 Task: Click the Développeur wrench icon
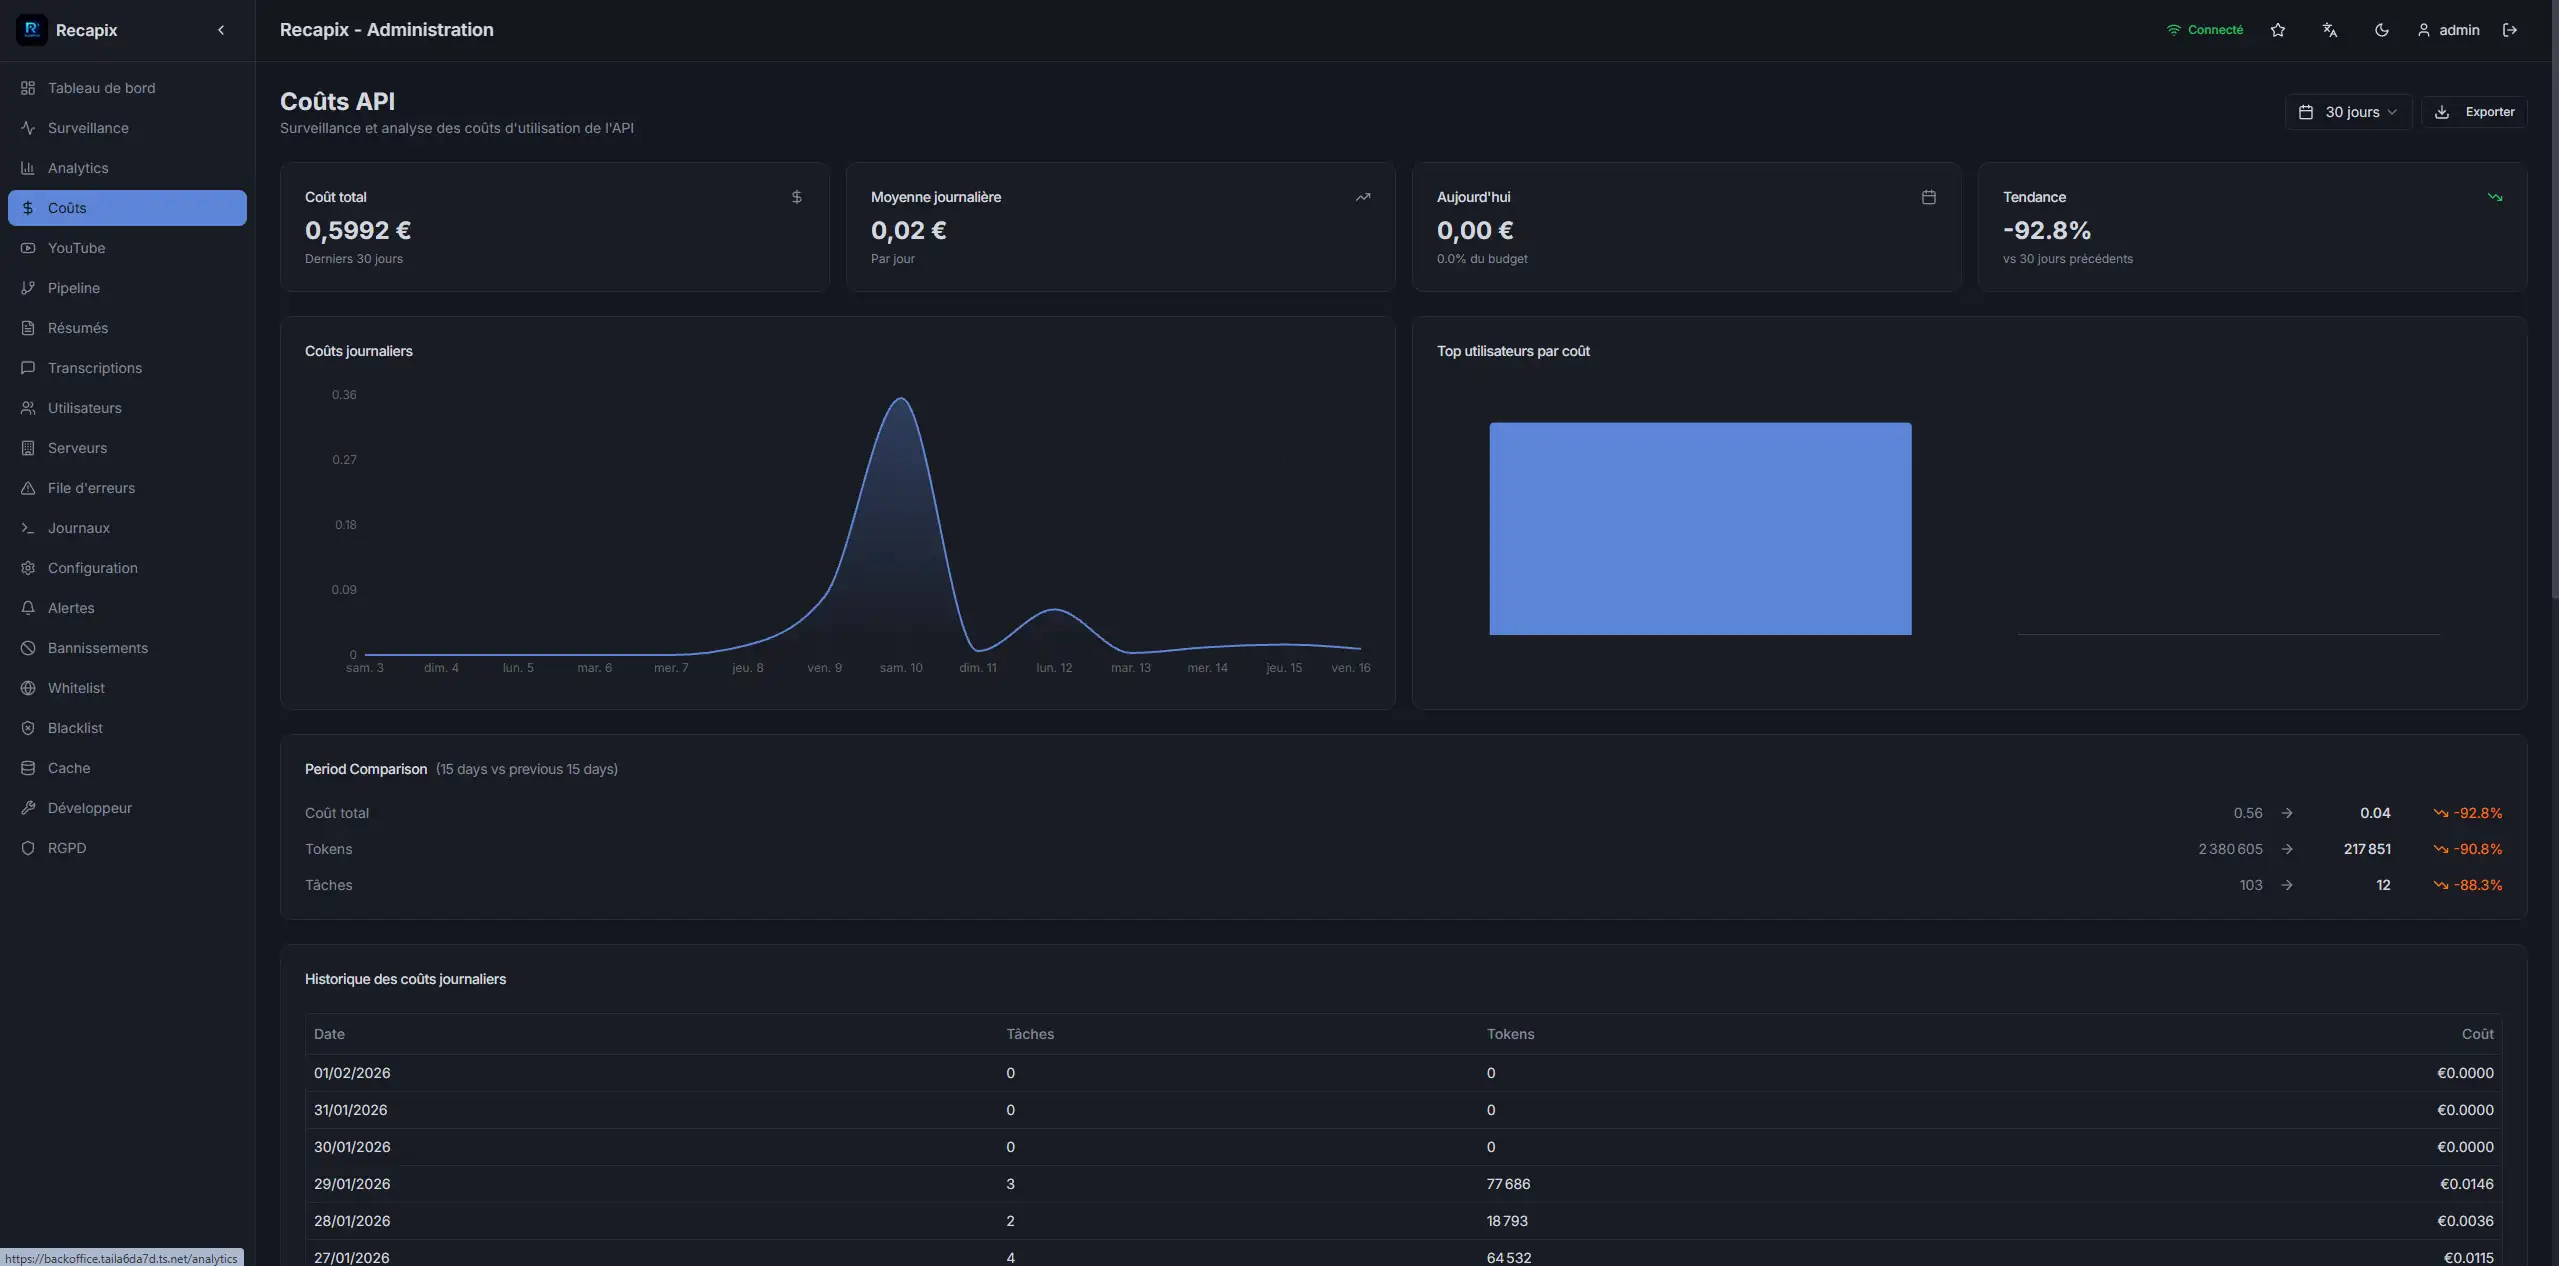coord(28,808)
